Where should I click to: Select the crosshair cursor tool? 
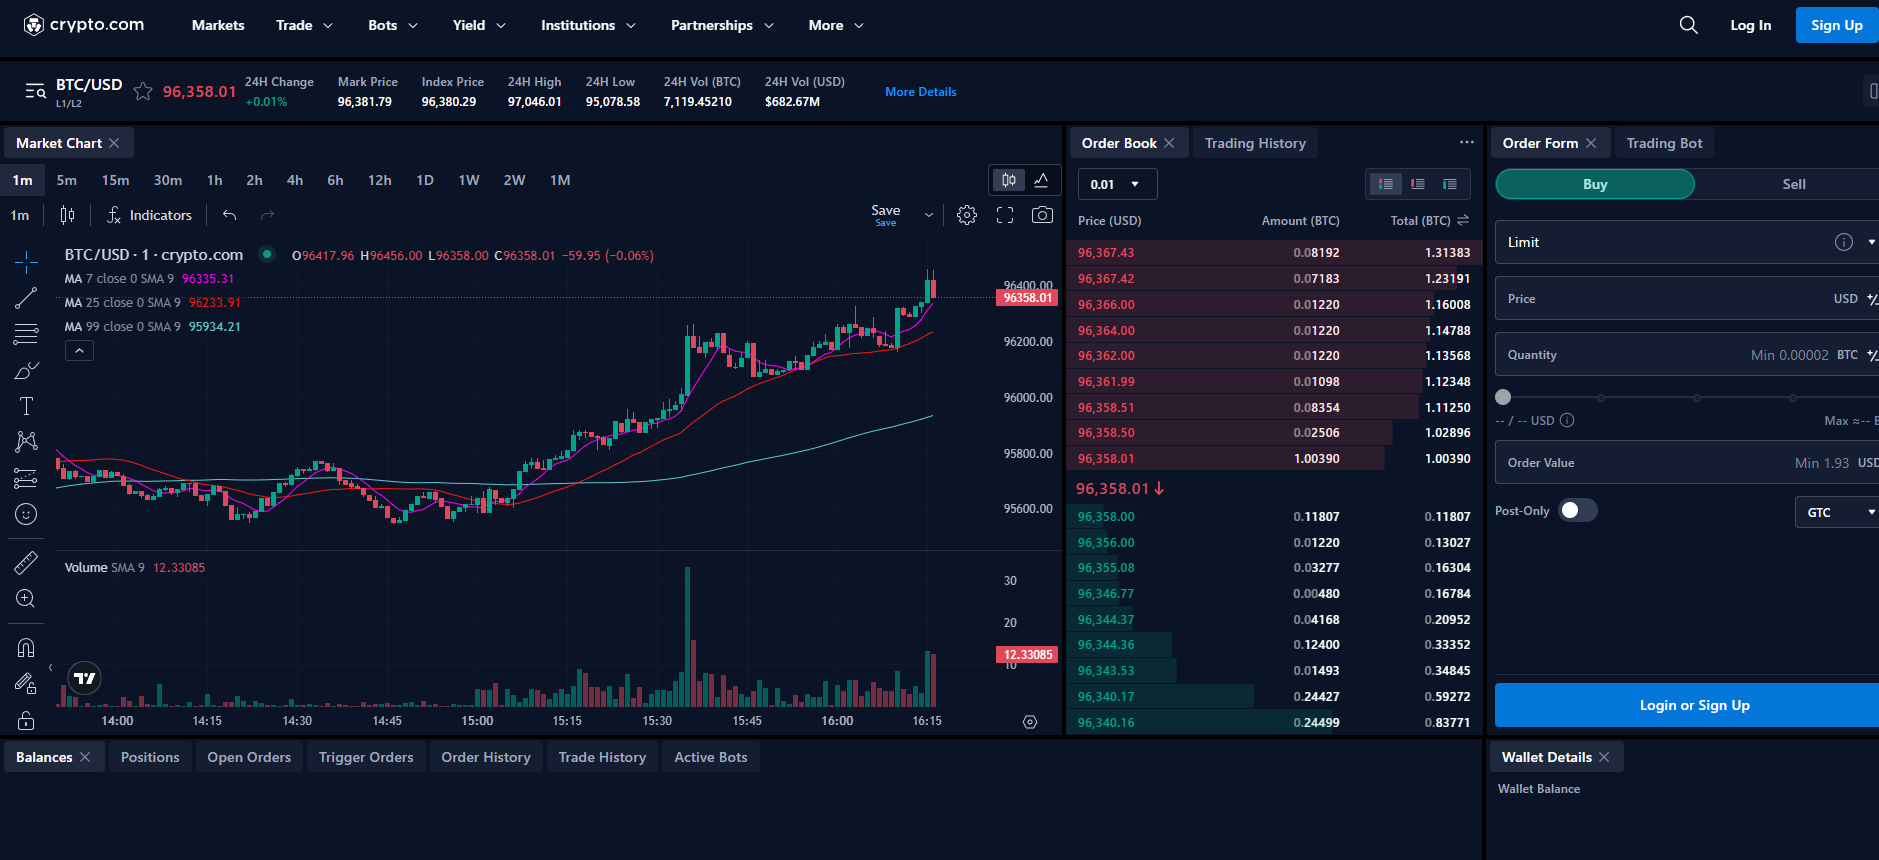click(x=26, y=262)
